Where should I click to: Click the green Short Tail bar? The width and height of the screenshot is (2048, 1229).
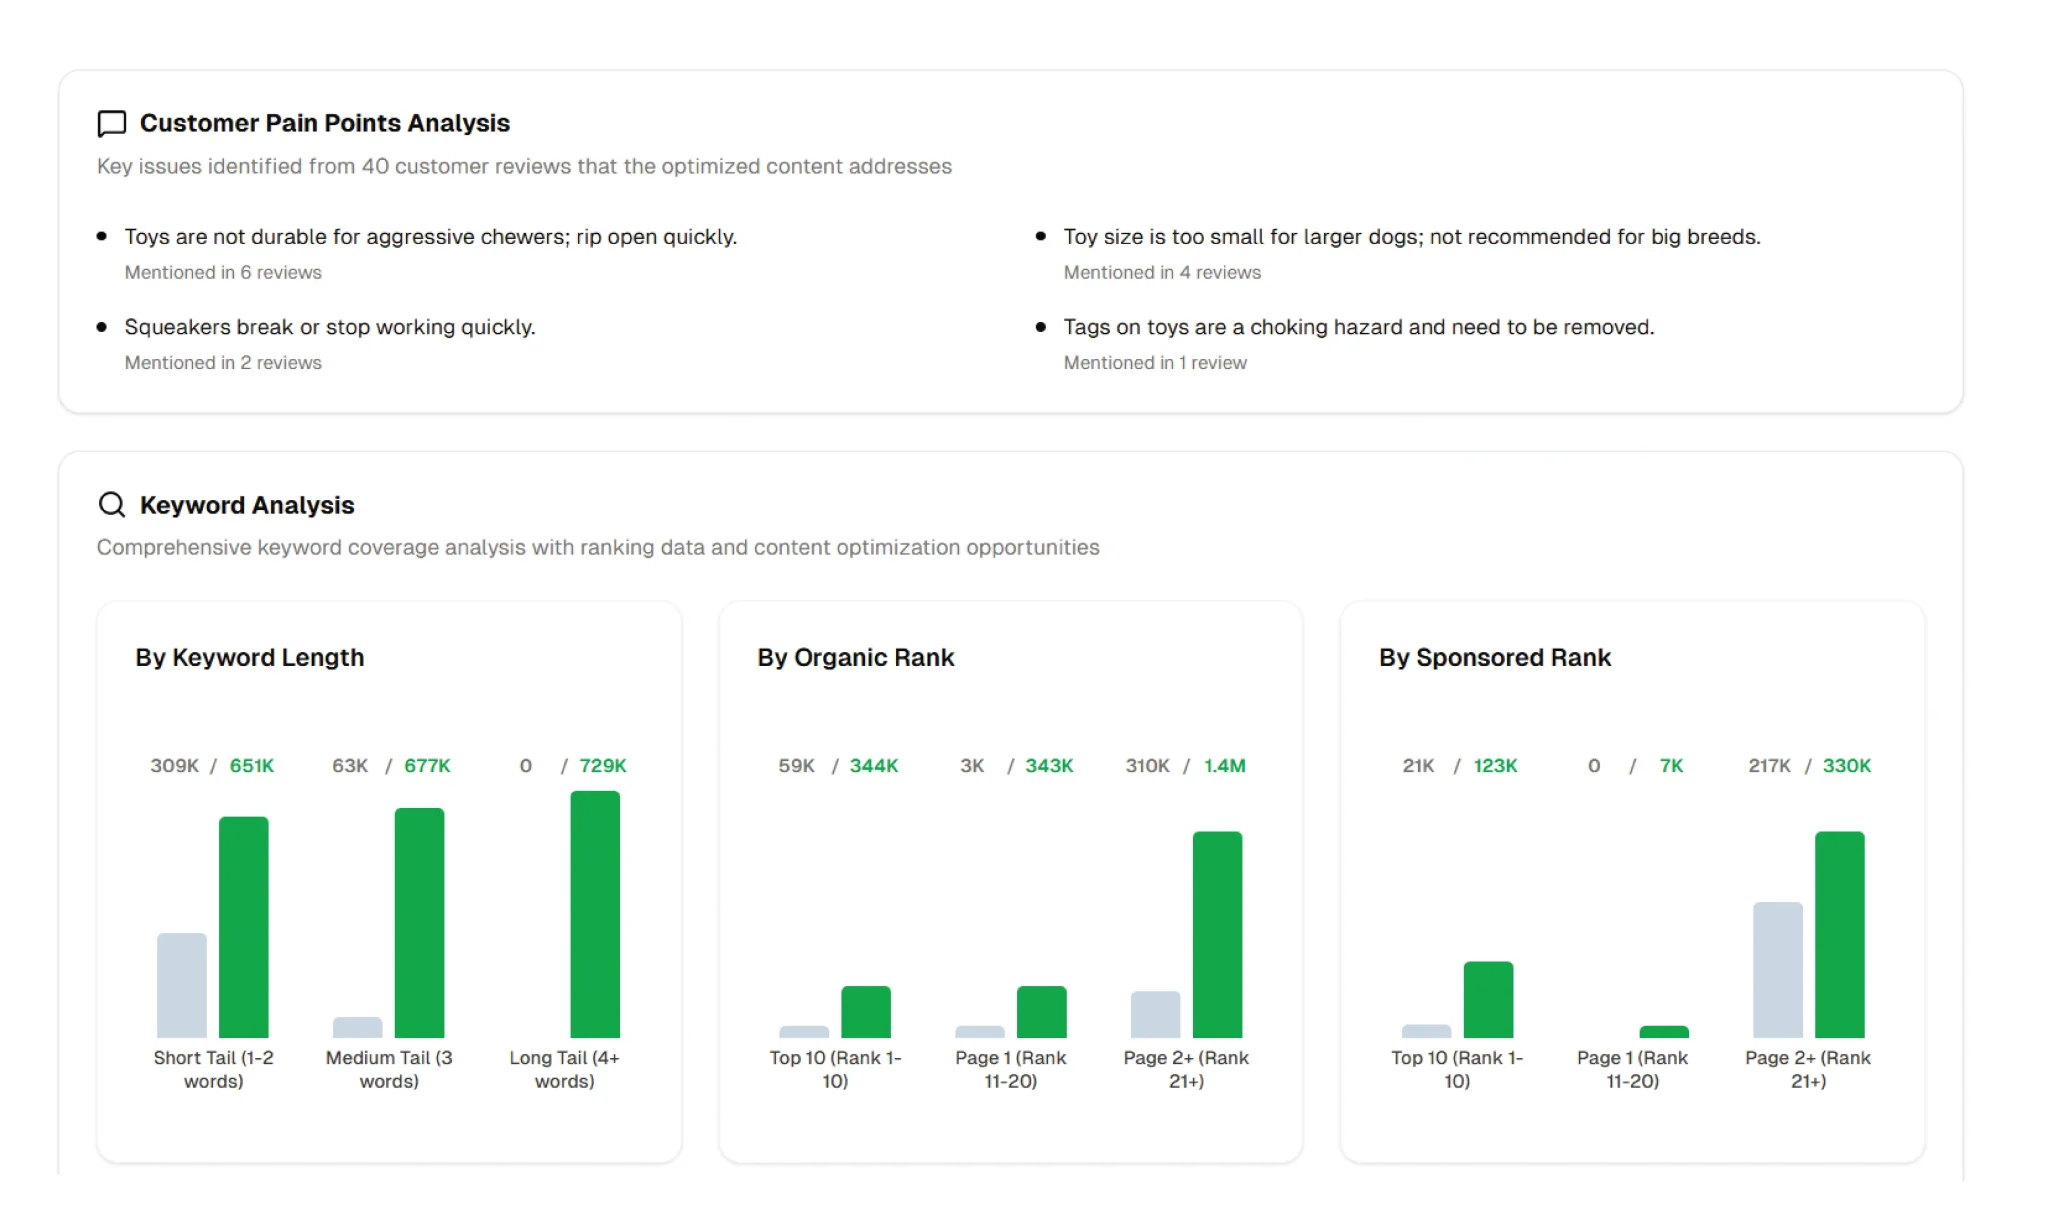point(244,927)
